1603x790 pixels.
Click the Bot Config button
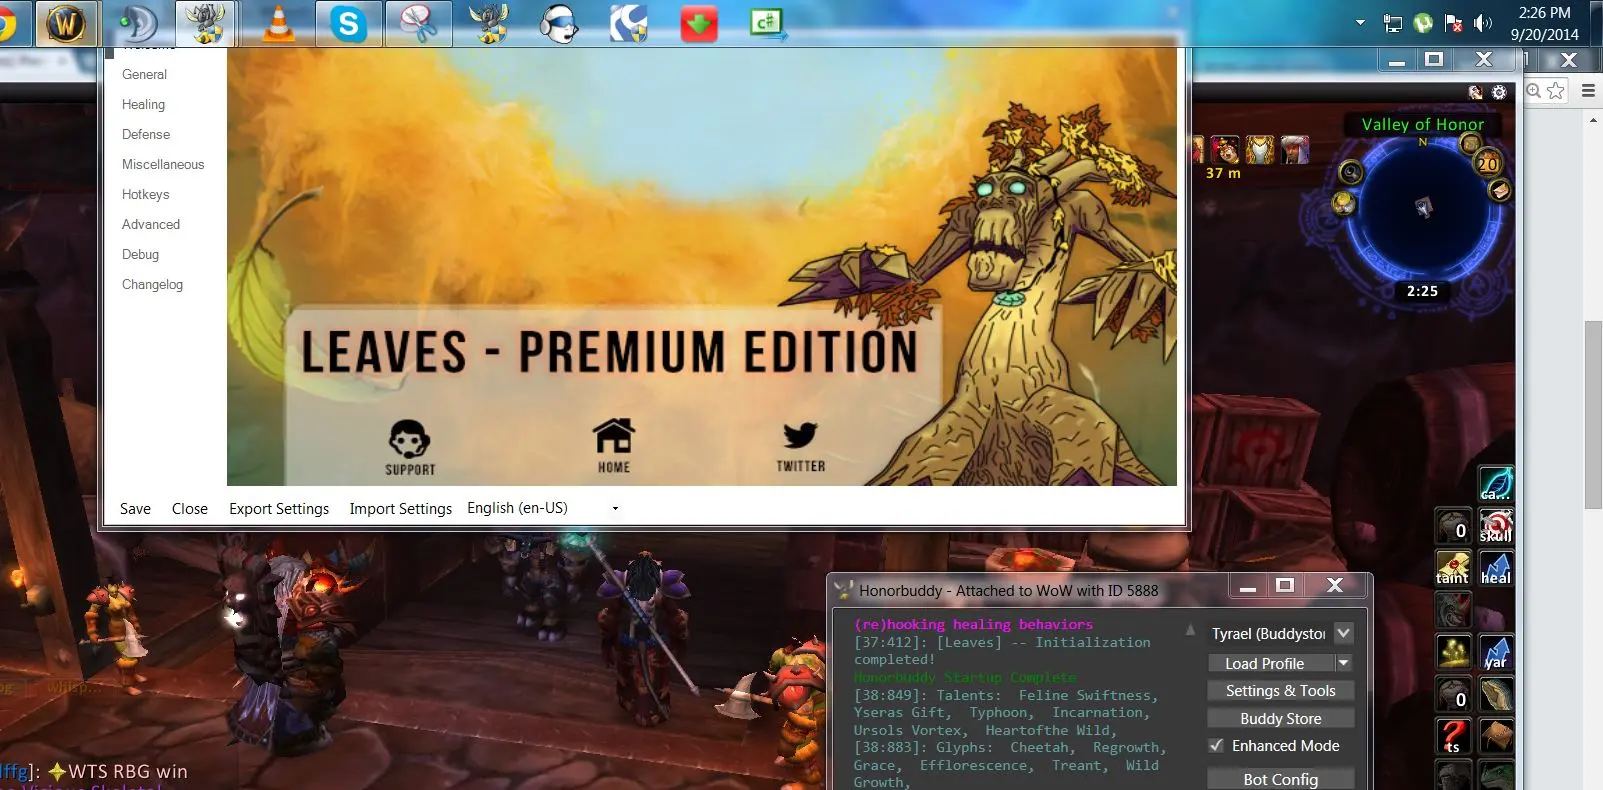[1281, 779]
